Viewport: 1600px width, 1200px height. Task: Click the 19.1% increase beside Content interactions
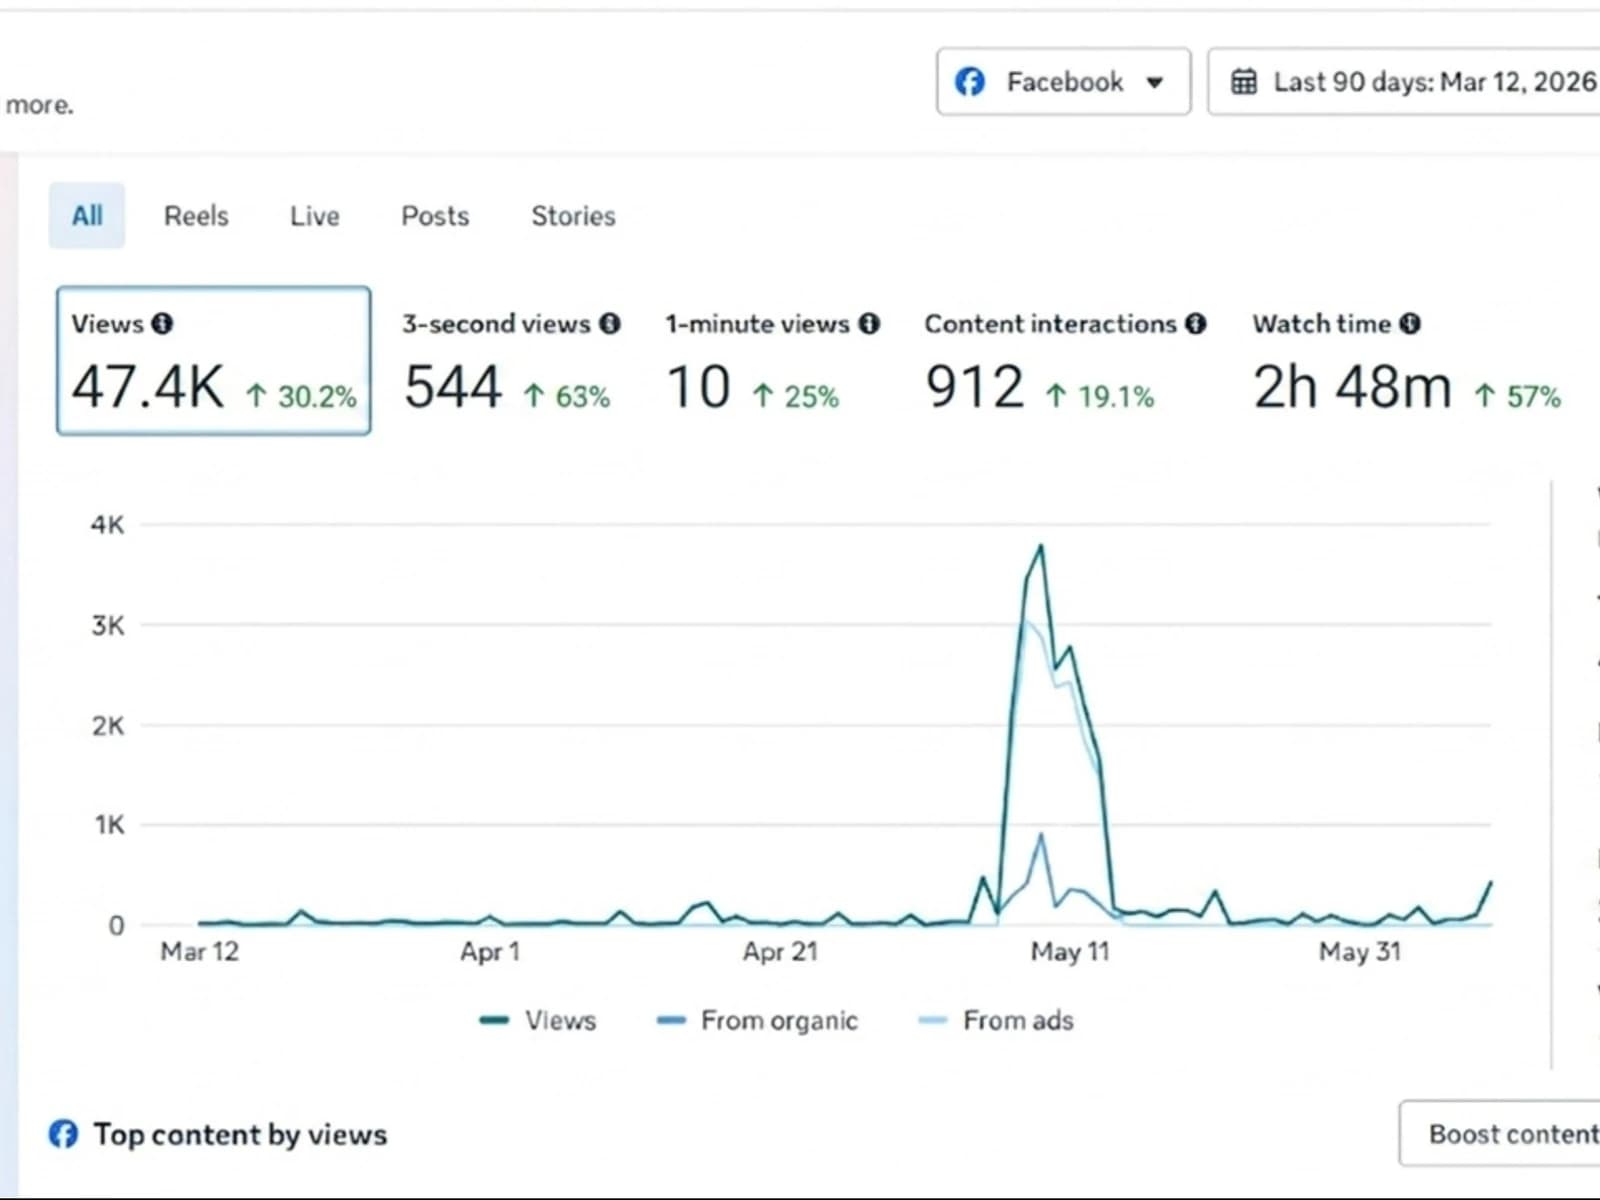coord(1100,397)
